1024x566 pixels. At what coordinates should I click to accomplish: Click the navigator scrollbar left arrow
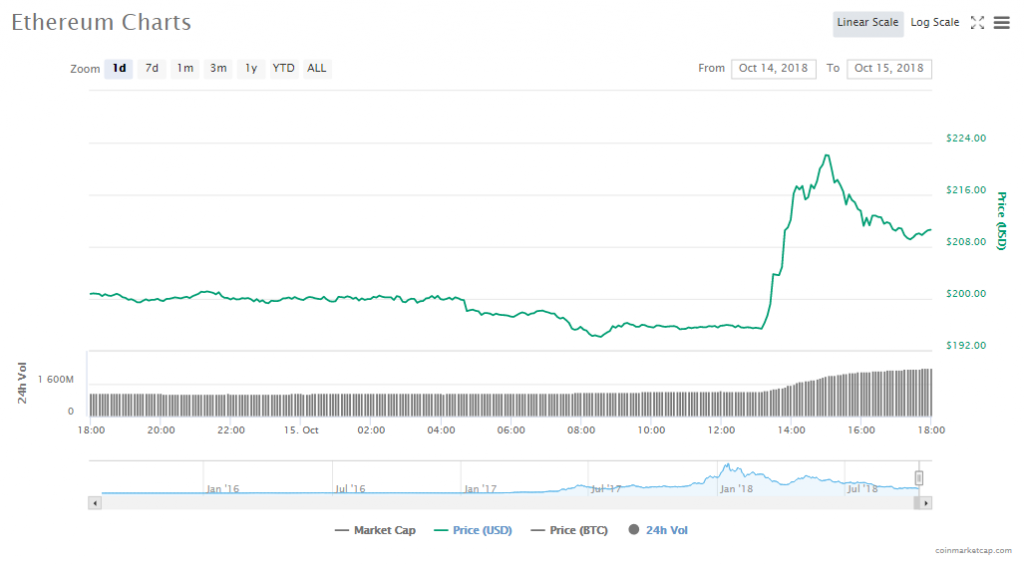coord(96,502)
